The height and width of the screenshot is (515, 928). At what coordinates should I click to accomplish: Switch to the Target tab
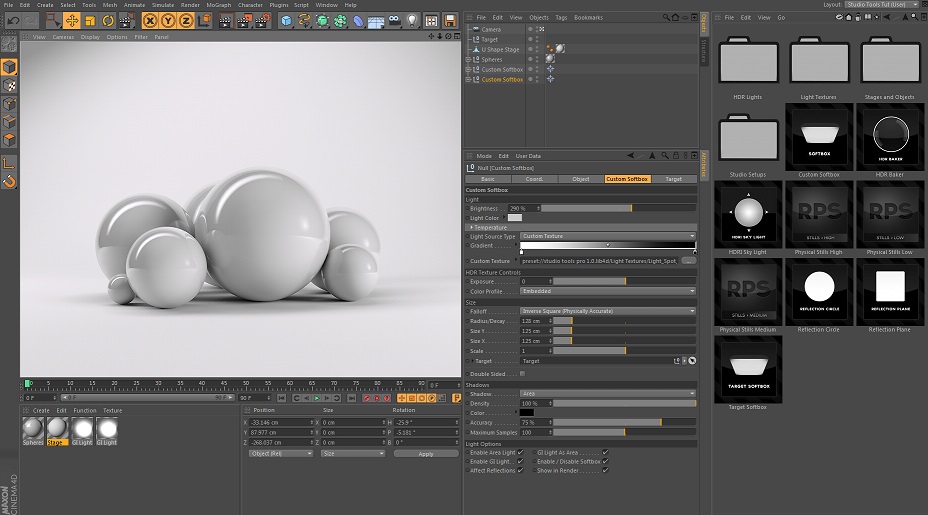(x=674, y=179)
